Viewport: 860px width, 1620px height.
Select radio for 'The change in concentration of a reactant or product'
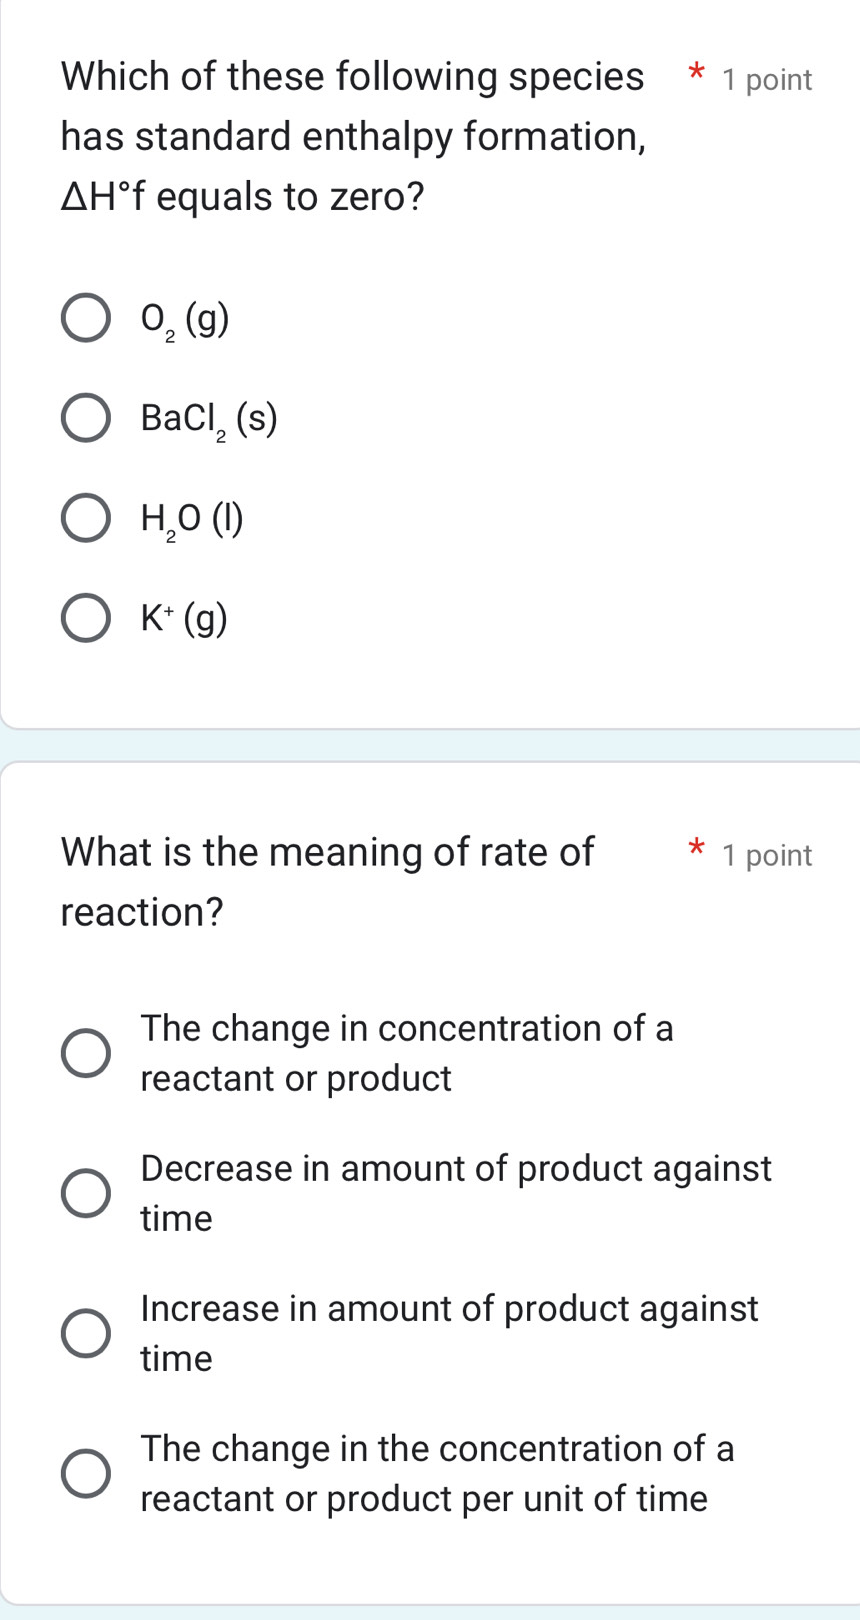click(86, 1053)
